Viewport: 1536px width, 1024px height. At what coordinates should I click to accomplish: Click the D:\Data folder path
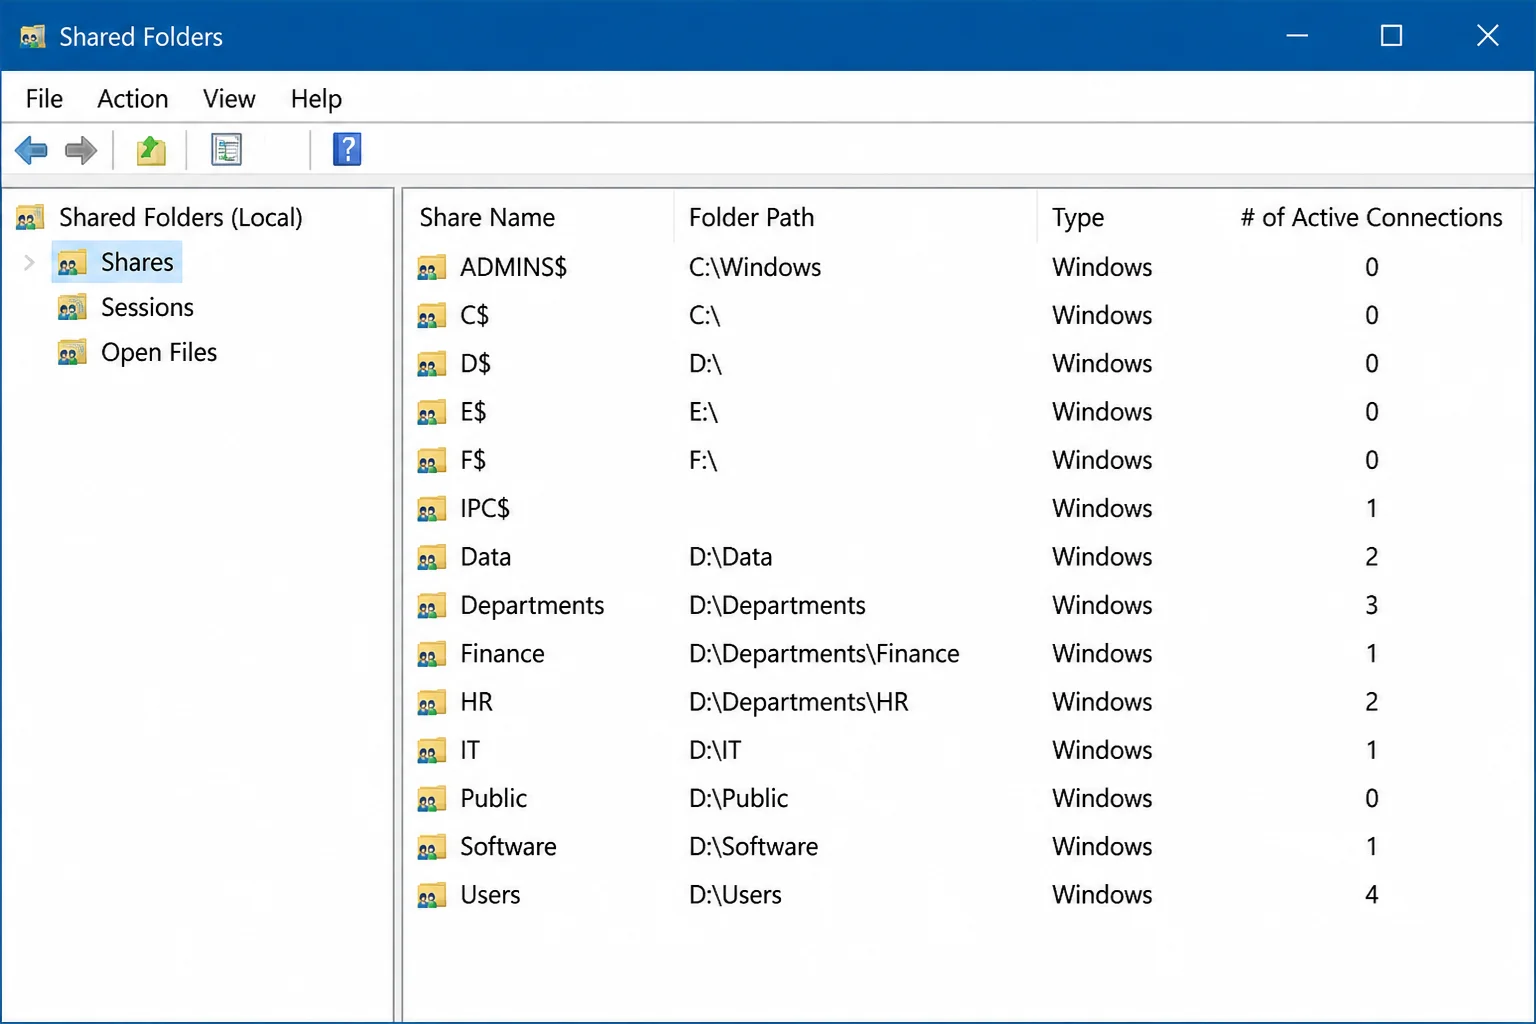[x=730, y=557]
